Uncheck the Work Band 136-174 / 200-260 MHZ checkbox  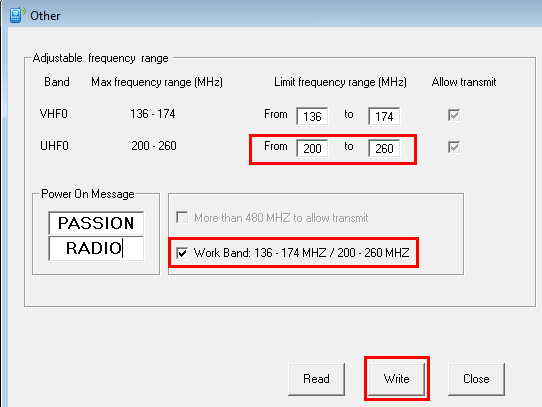click(x=182, y=253)
